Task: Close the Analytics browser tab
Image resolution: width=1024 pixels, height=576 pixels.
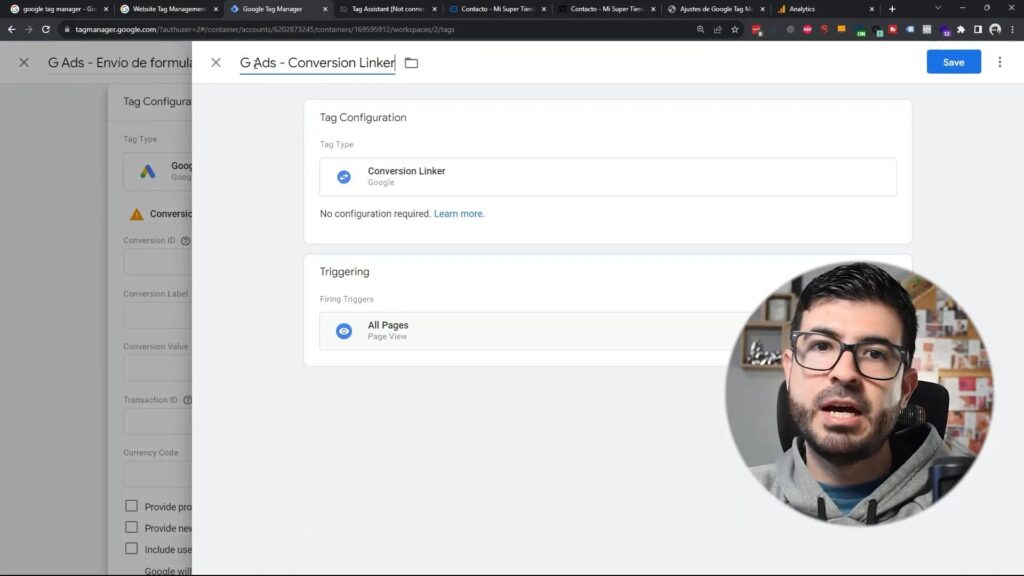Action: 871,9
